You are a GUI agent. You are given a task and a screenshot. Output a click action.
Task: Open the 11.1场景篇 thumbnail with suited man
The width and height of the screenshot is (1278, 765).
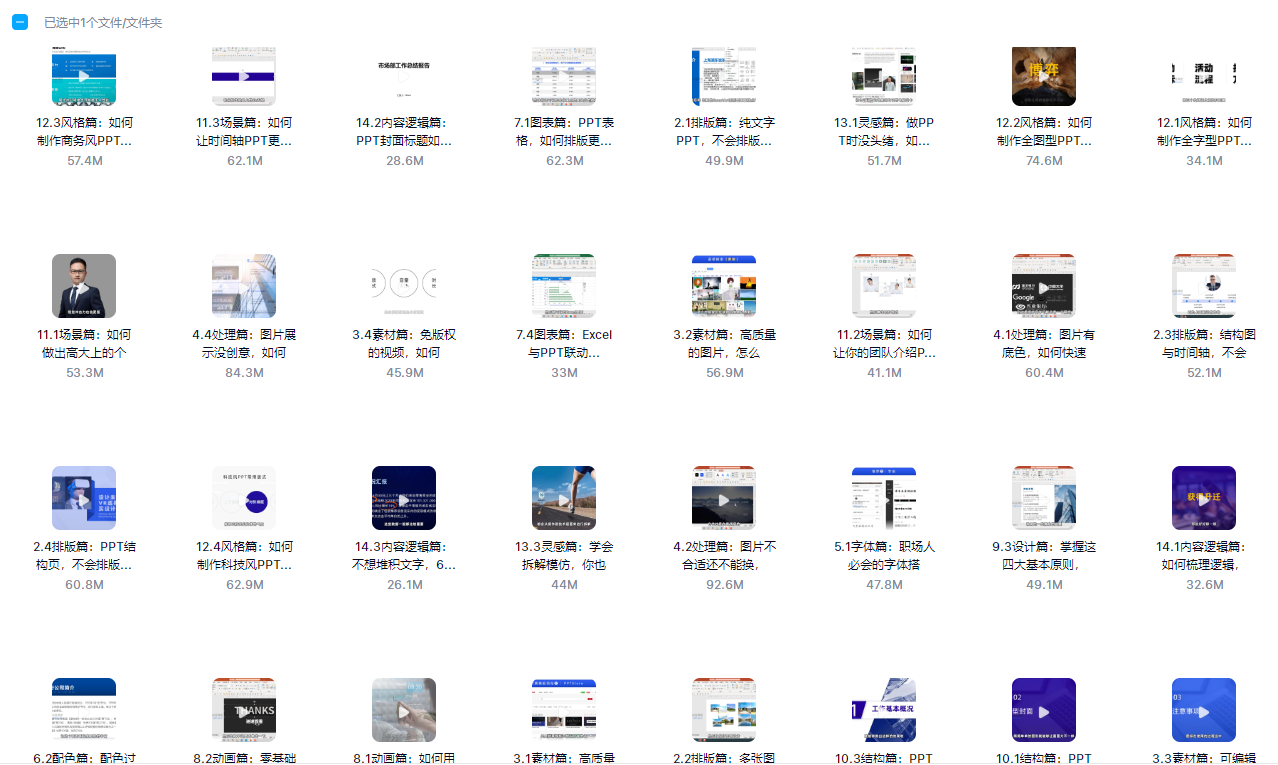click(x=84, y=286)
